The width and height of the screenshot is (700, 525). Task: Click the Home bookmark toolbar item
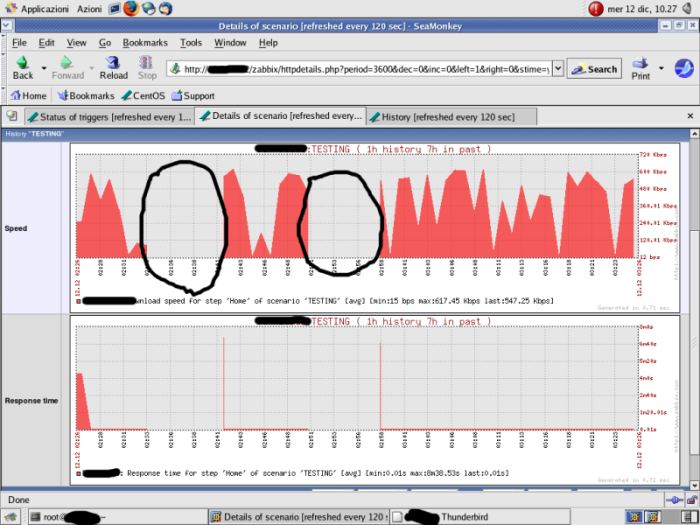[28, 96]
